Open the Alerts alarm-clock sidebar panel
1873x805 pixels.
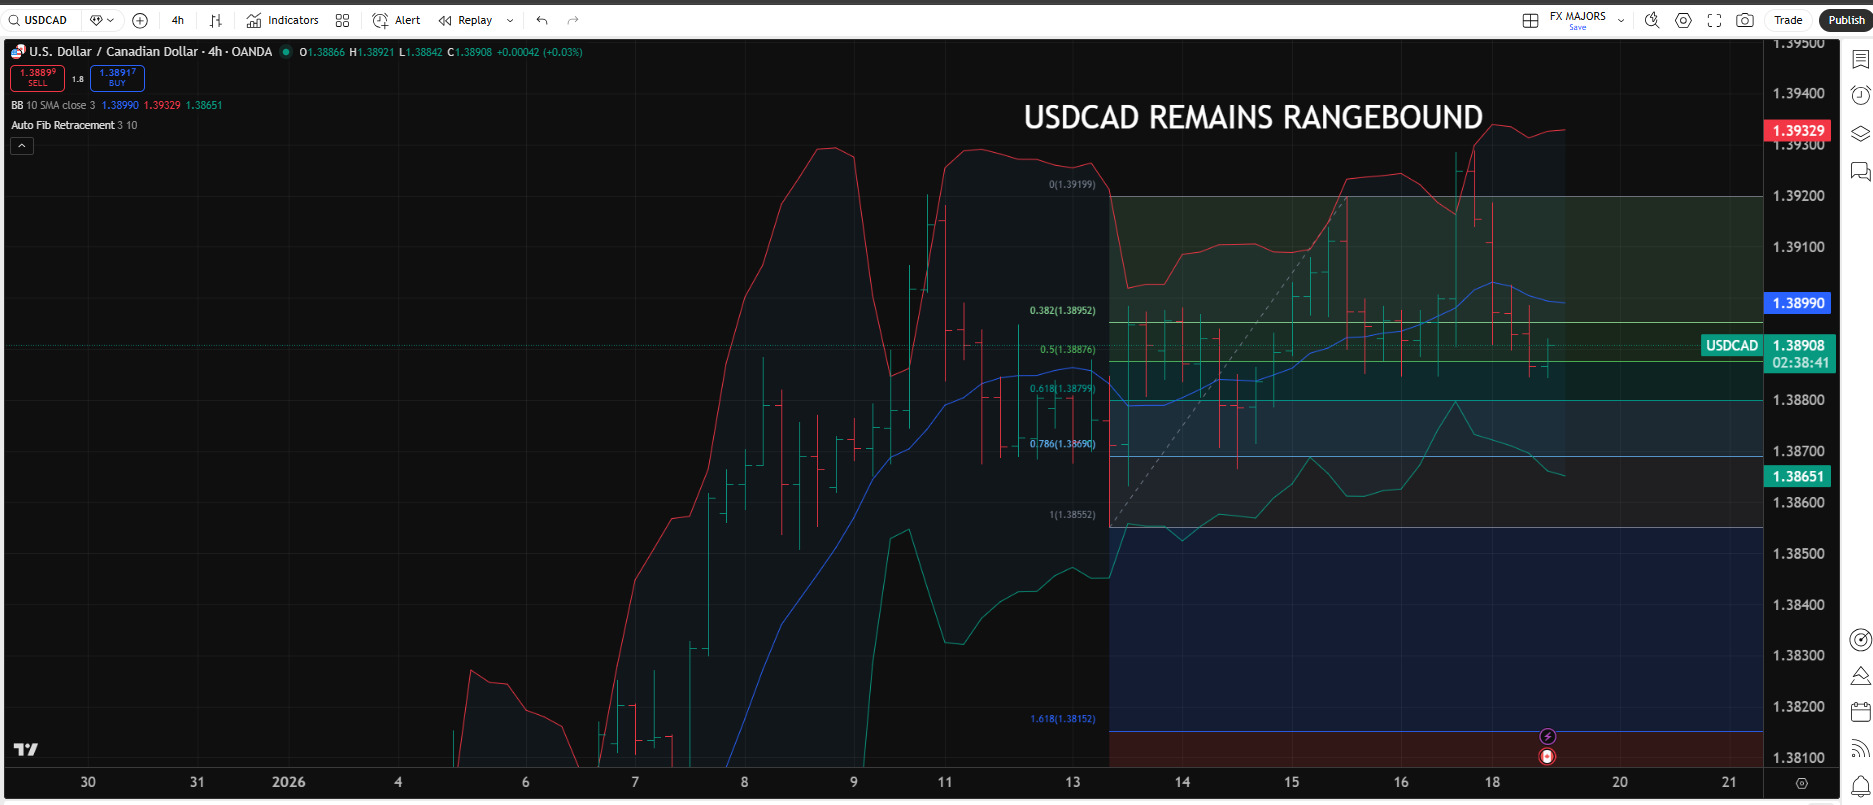pos(1860,95)
